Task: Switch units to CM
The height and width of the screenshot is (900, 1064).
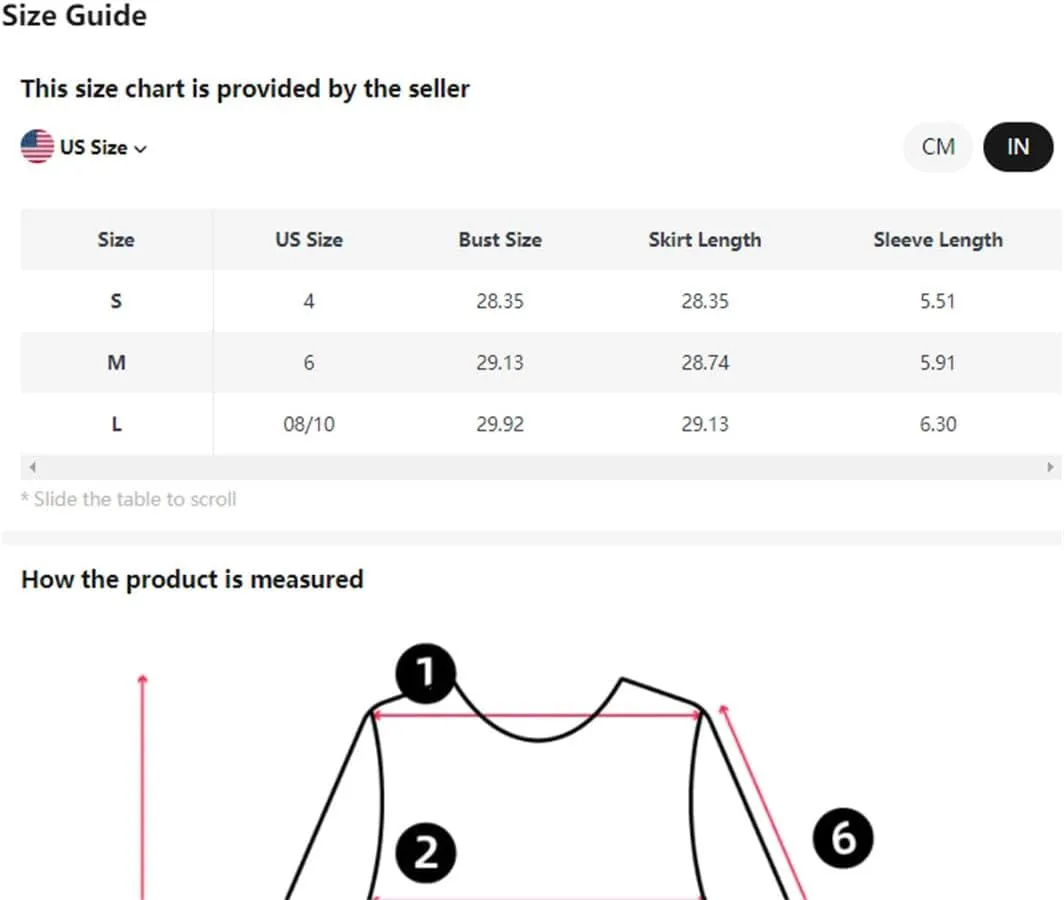Action: (938, 147)
